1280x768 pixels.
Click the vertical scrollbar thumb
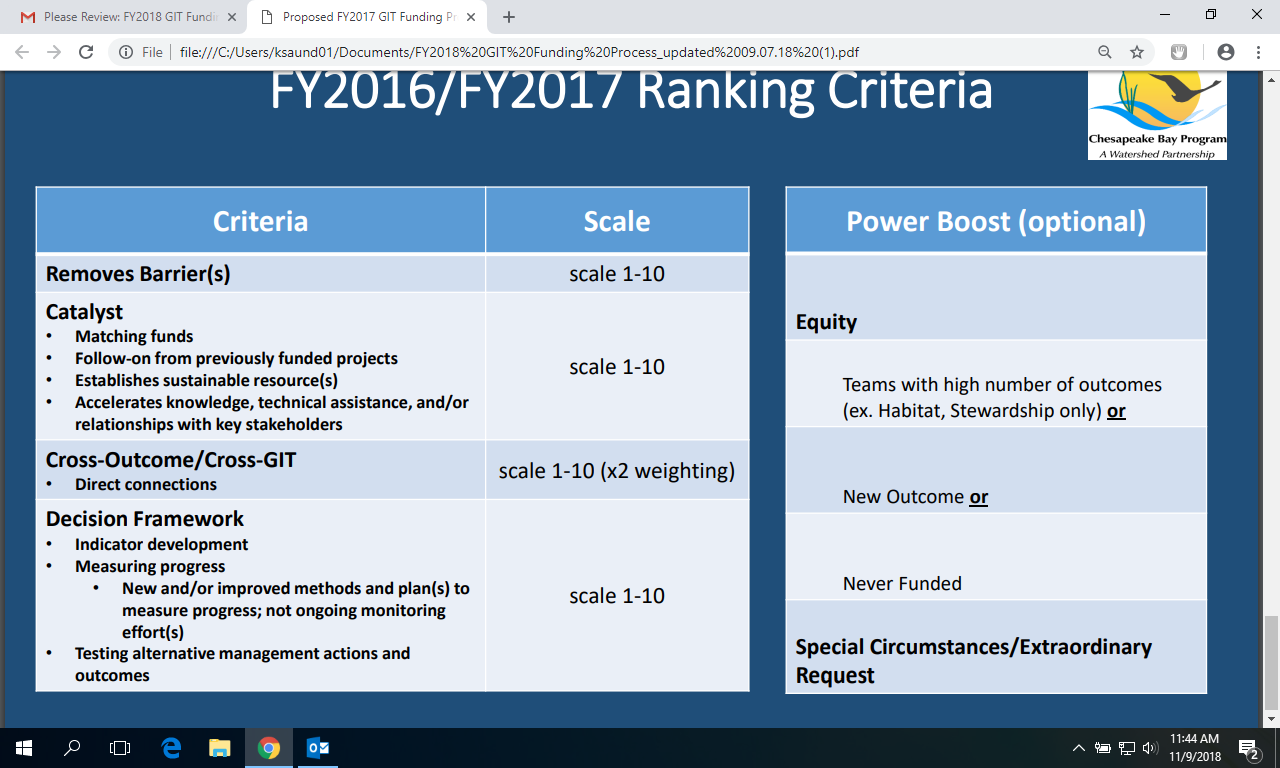pyautogui.click(x=1271, y=660)
